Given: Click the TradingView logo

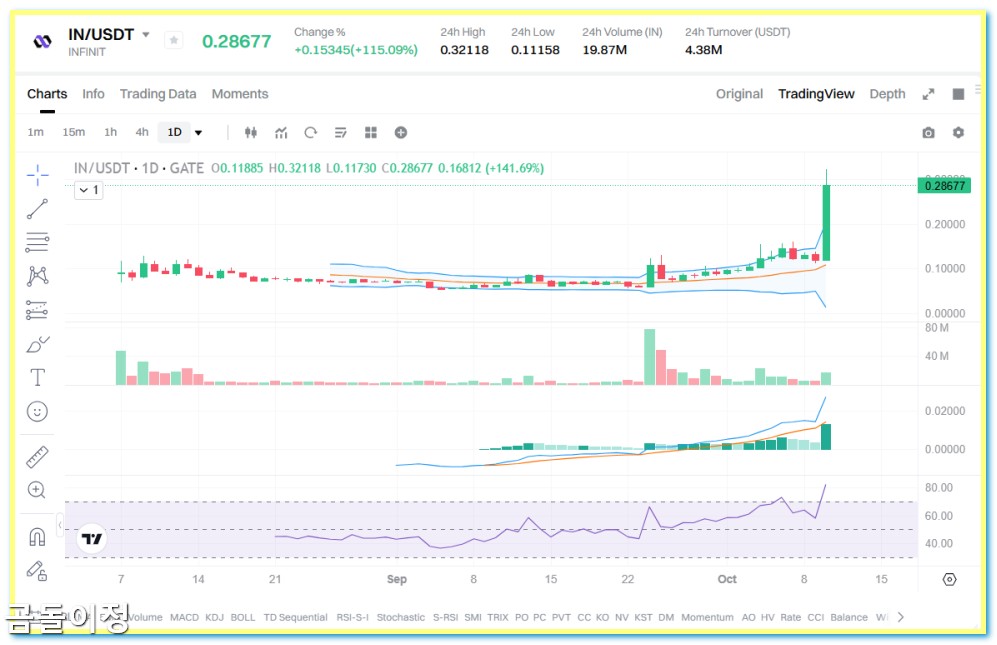Looking at the screenshot, I should 92,539.
